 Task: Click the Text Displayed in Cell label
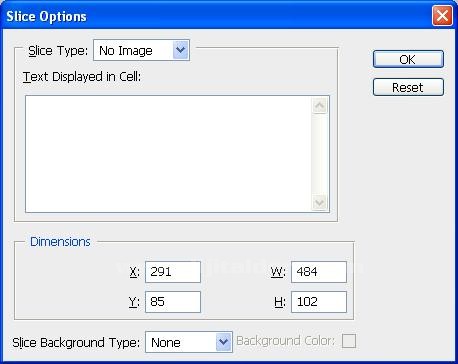pyautogui.click(x=82, y=77)
